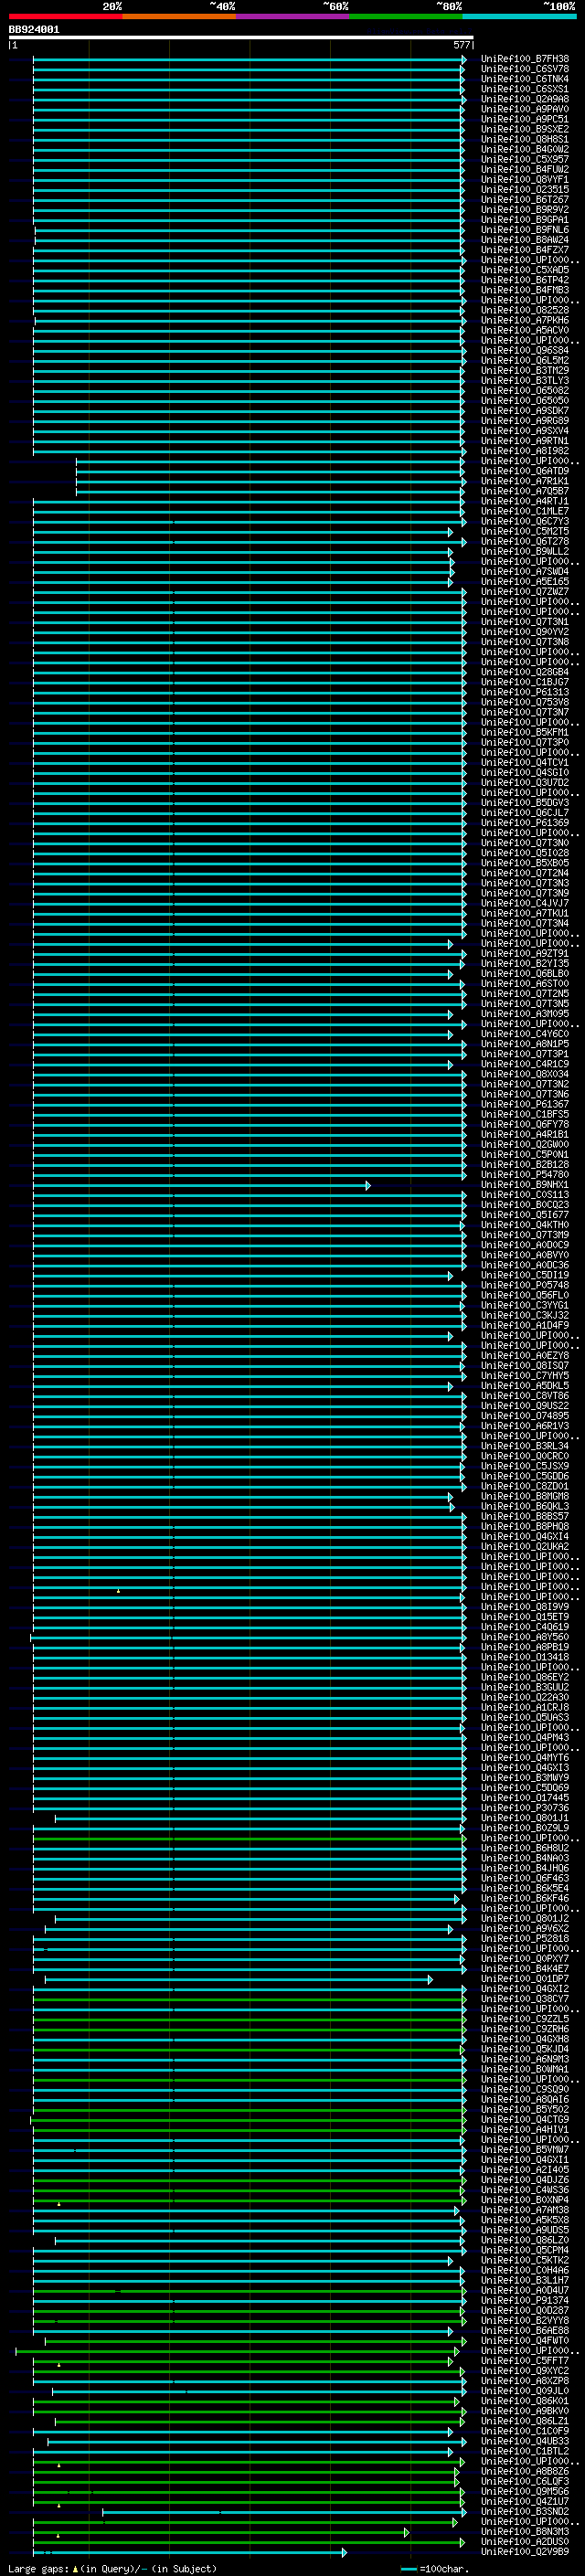Select the query name BB924001
The height and width of the screenshot is (2576, 585).
[x=34, y=30]
